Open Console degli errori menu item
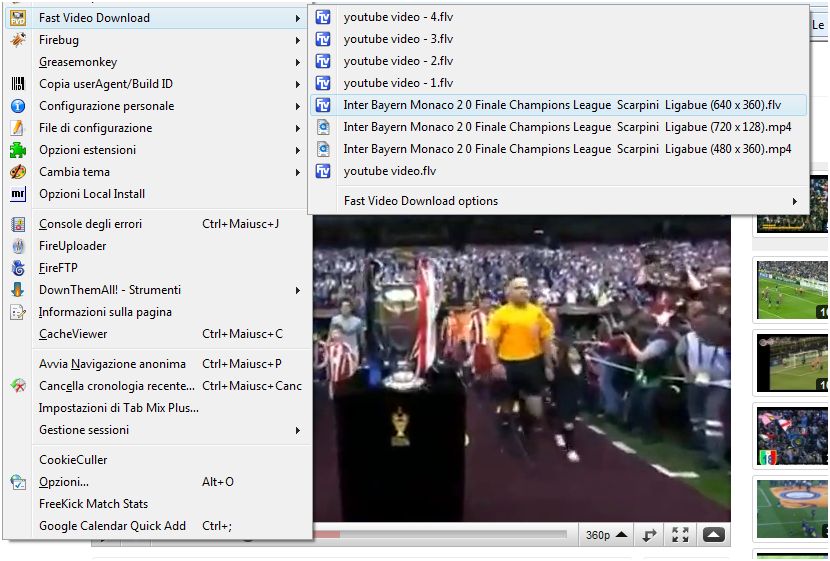Image resolution: width=830 pixels, height=561 pixels. pos(90,224)
